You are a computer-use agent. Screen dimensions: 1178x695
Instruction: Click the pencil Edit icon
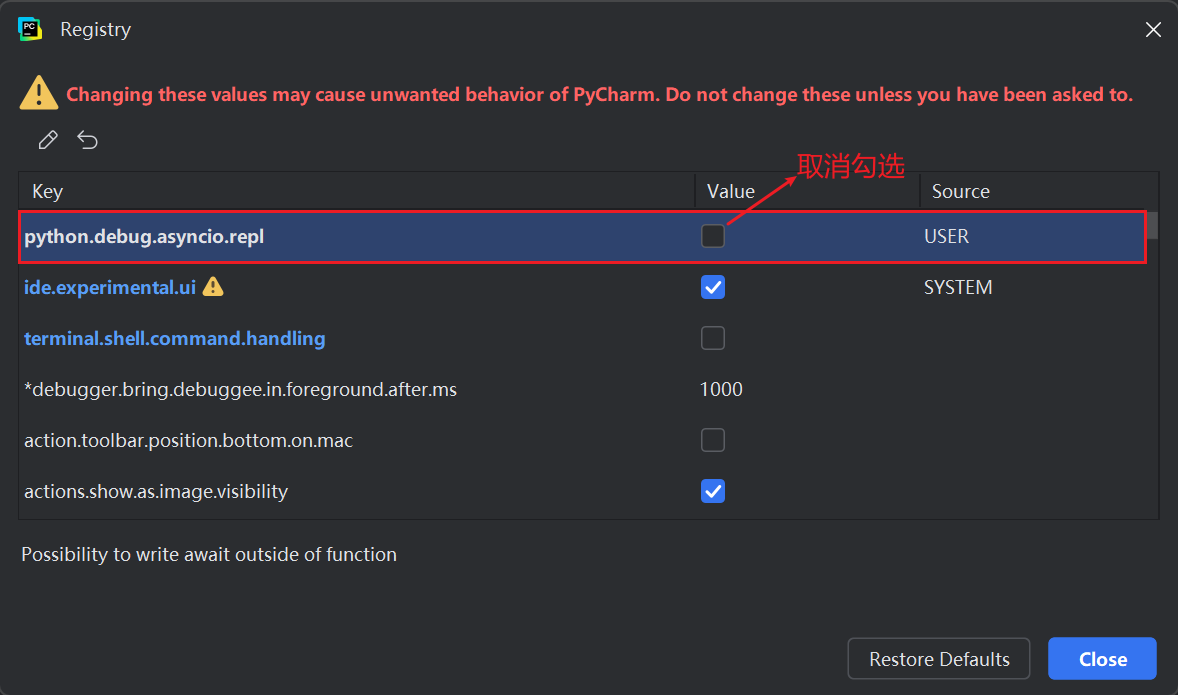pyautogui.click(x=48, y=140)
